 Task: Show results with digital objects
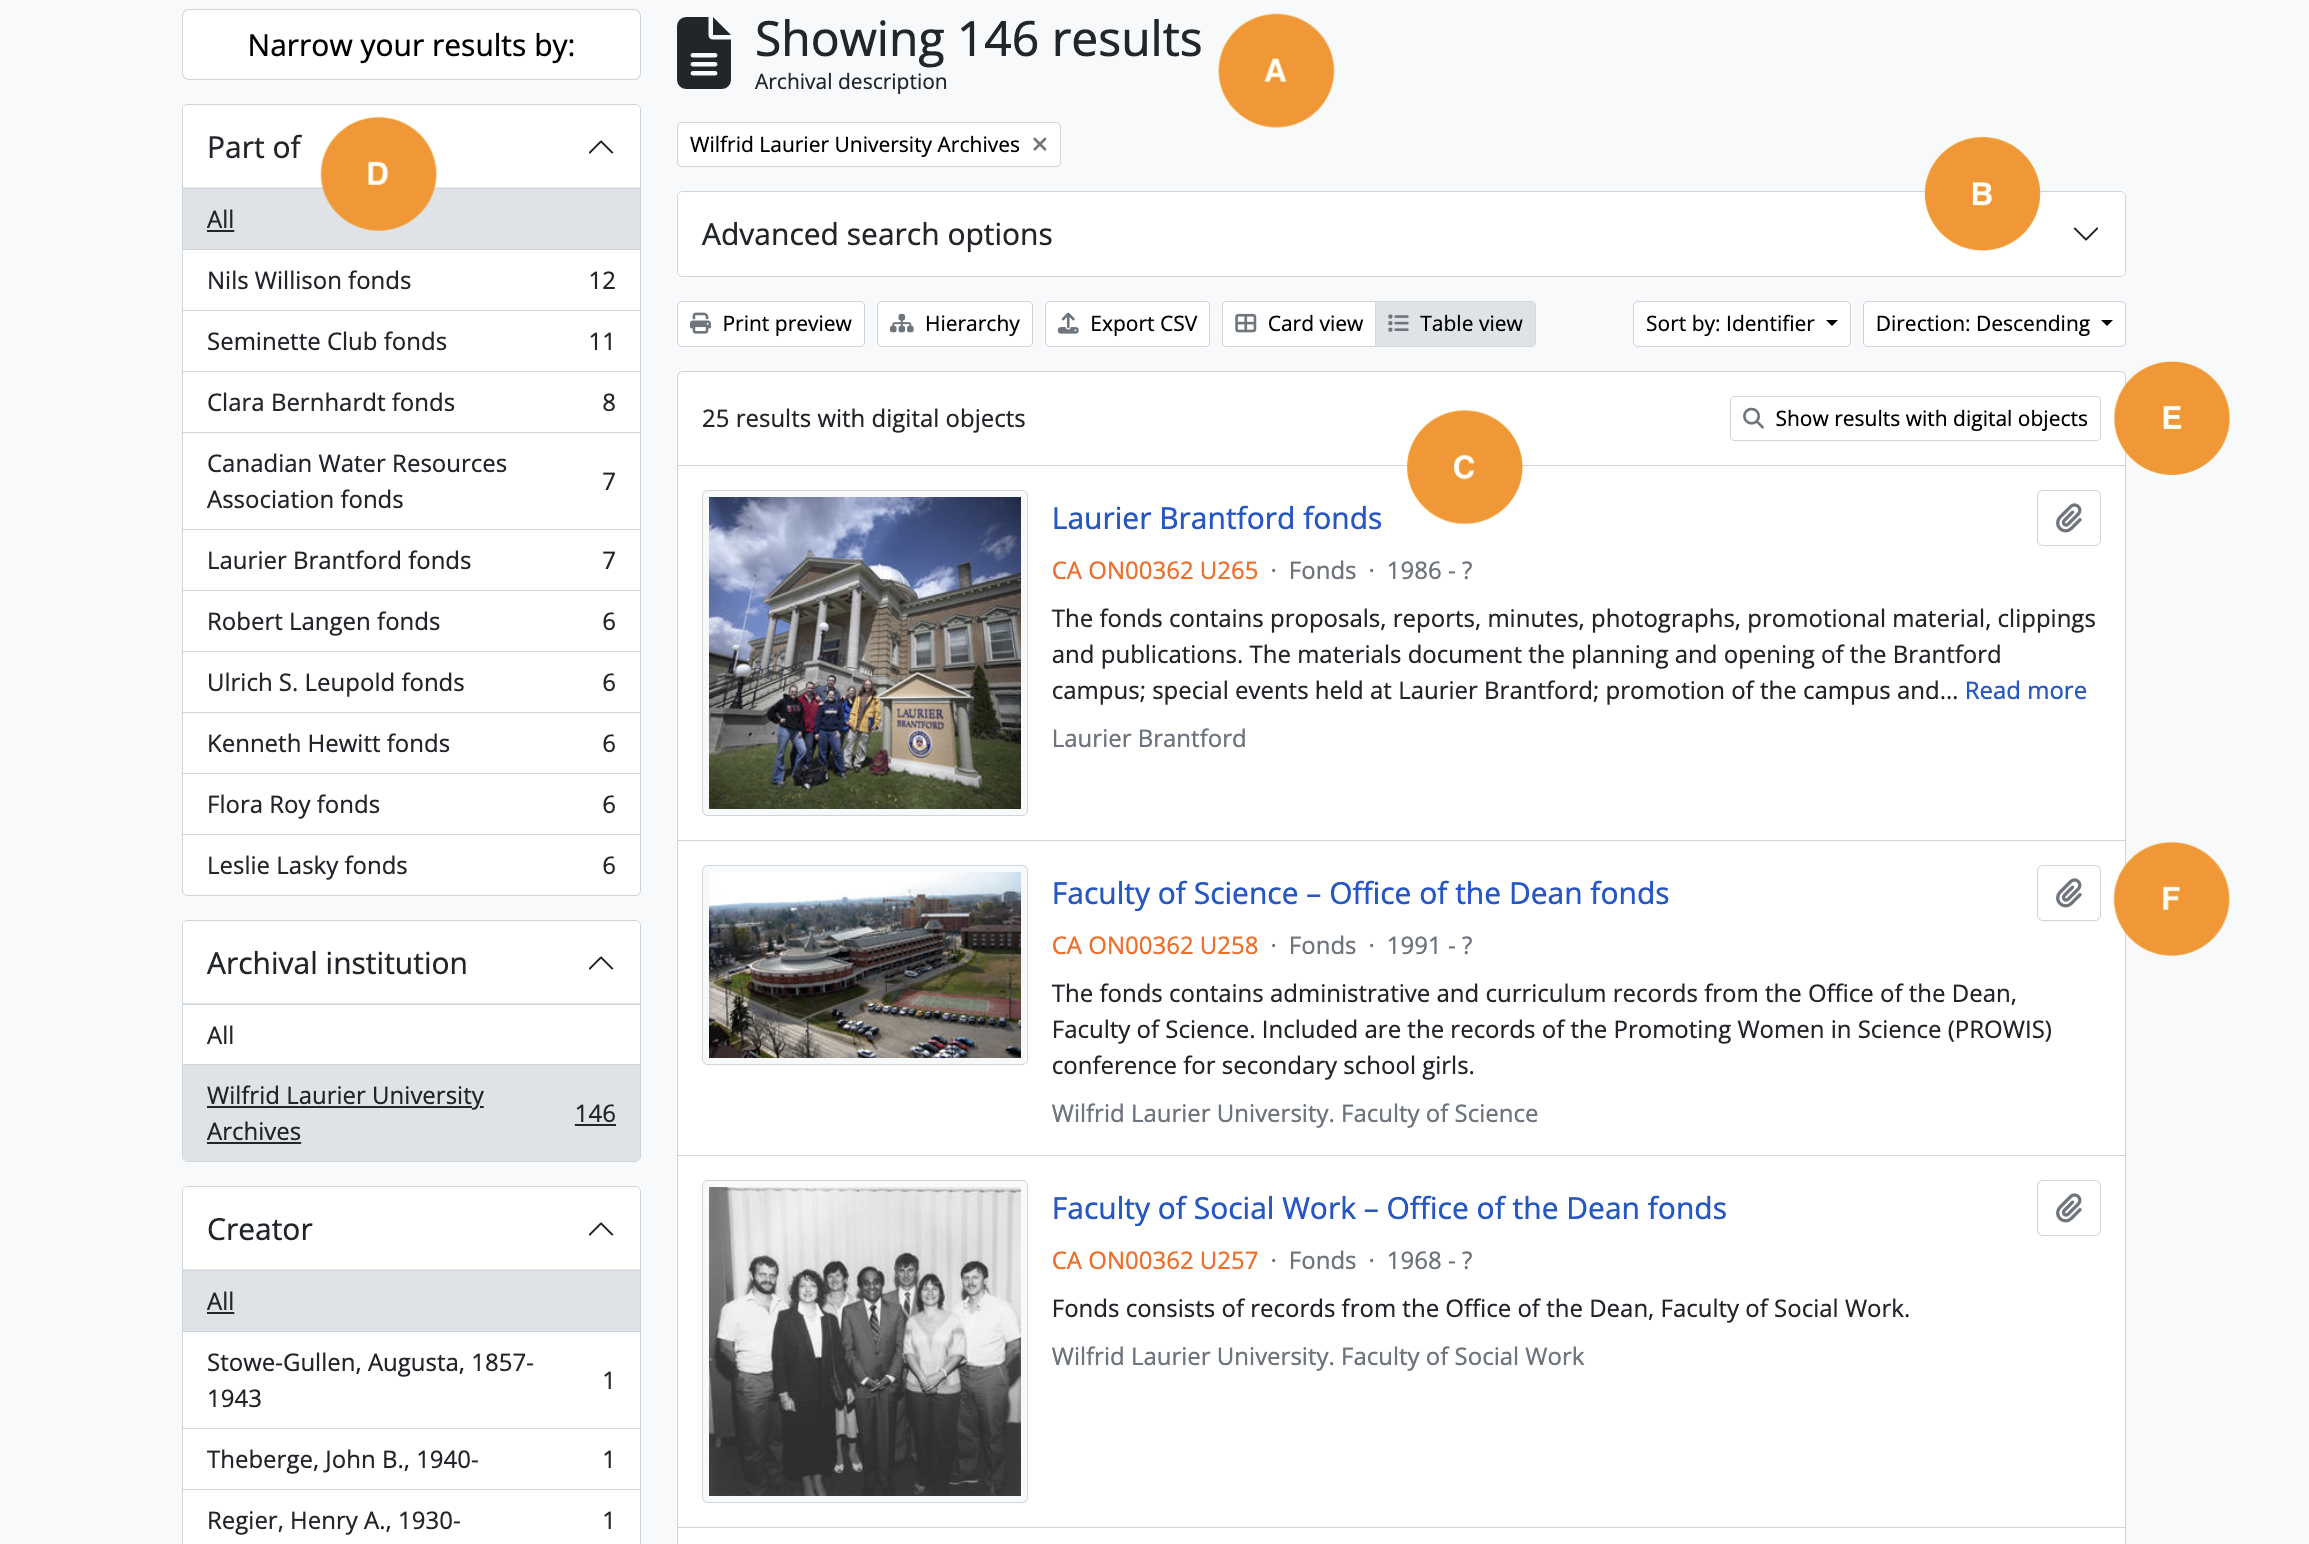(x=1915, y=418)
